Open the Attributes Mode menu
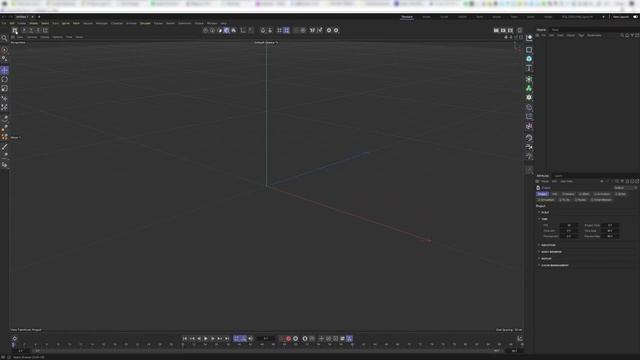This screenshot has height=360, width=640. (545, 181)
